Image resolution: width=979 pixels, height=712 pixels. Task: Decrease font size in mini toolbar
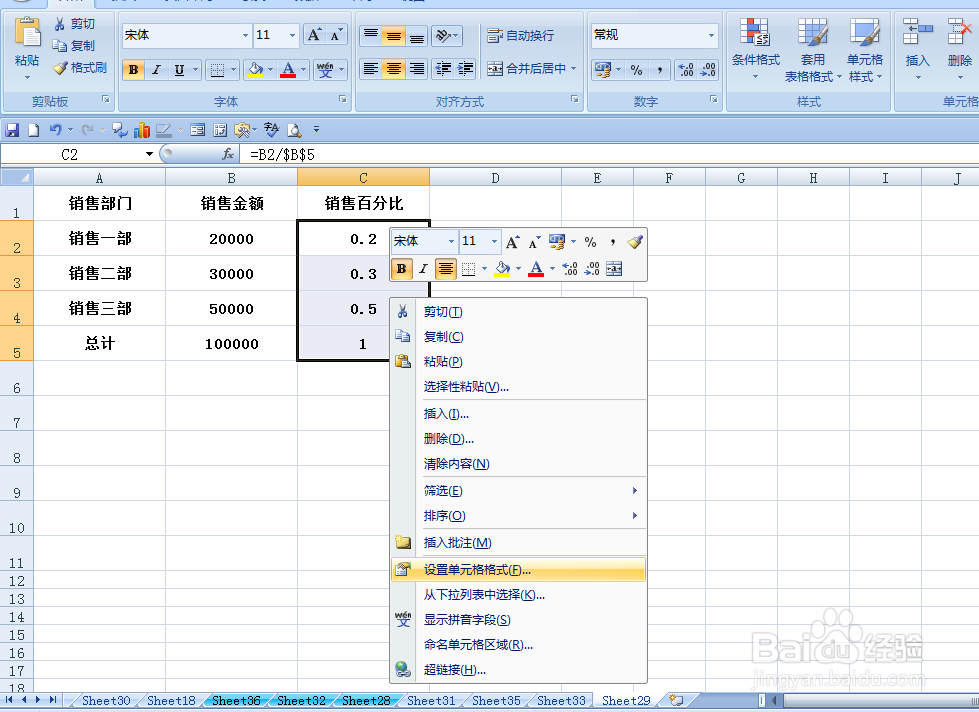tap(534, 241)
